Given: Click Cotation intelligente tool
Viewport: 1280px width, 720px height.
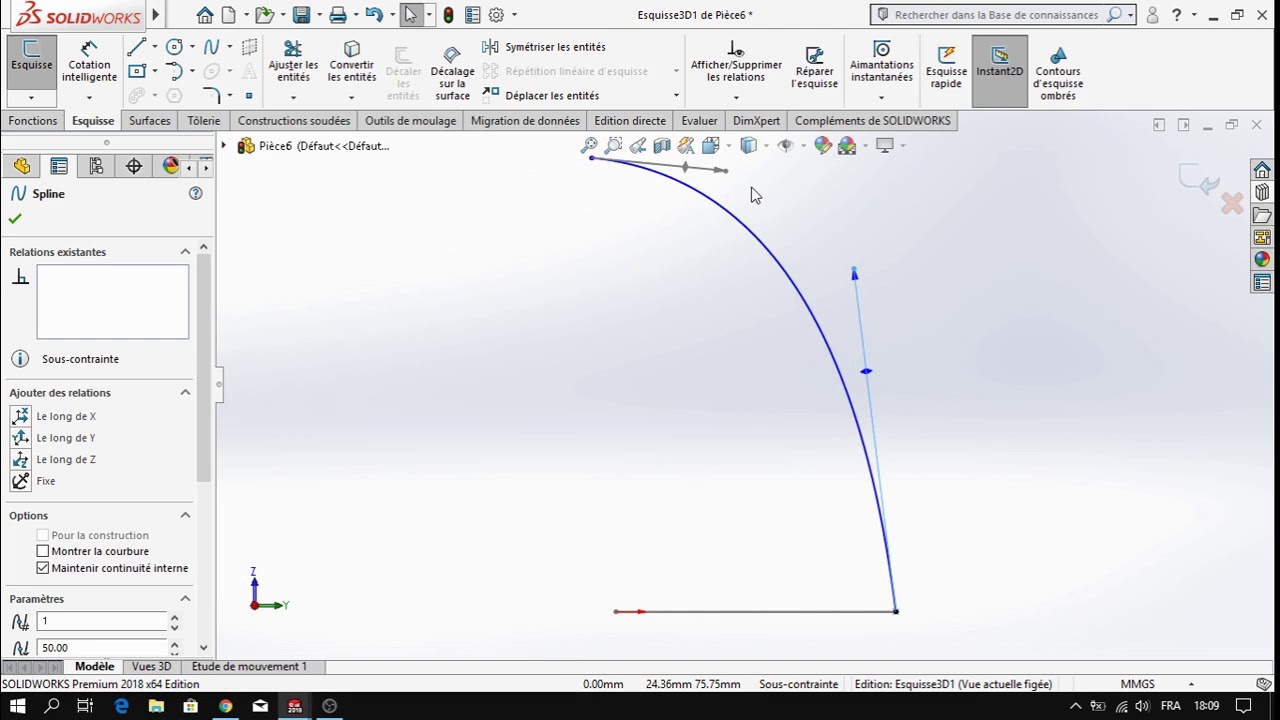Looking at the screenshot, I should pos(89,62).
